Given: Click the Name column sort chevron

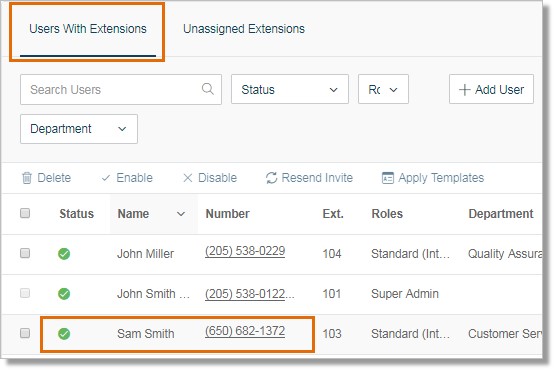Looking at the screenshot, I should click(181, 214).
